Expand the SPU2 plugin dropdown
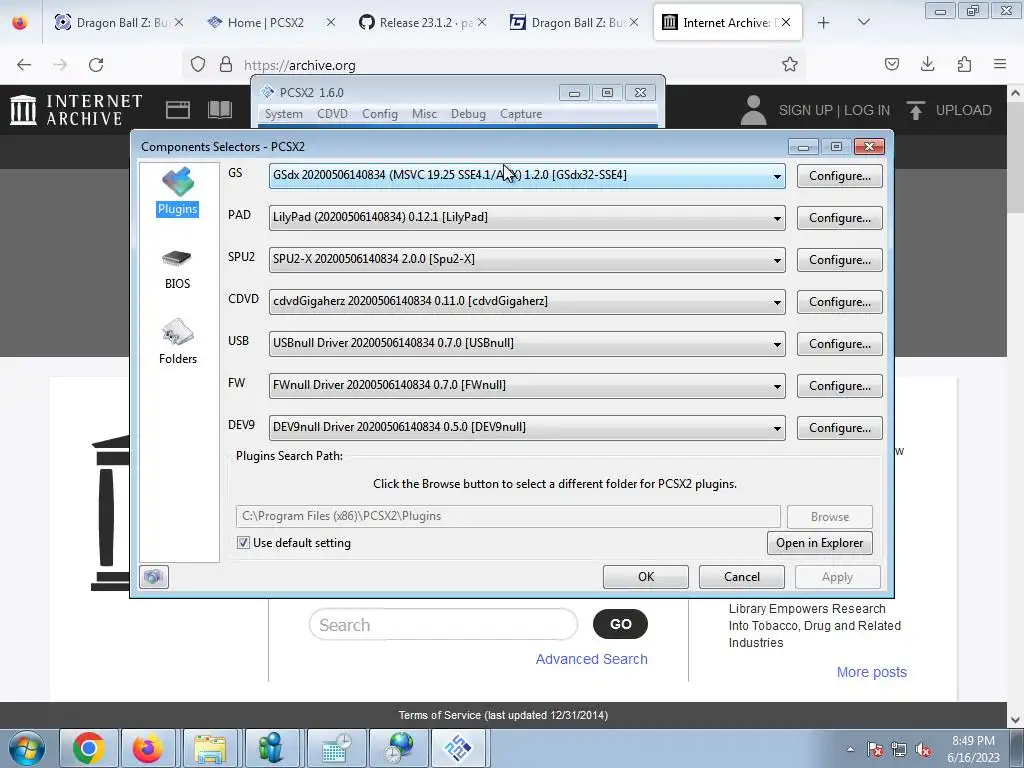The image size is (1024, 768). pos(777,260)
